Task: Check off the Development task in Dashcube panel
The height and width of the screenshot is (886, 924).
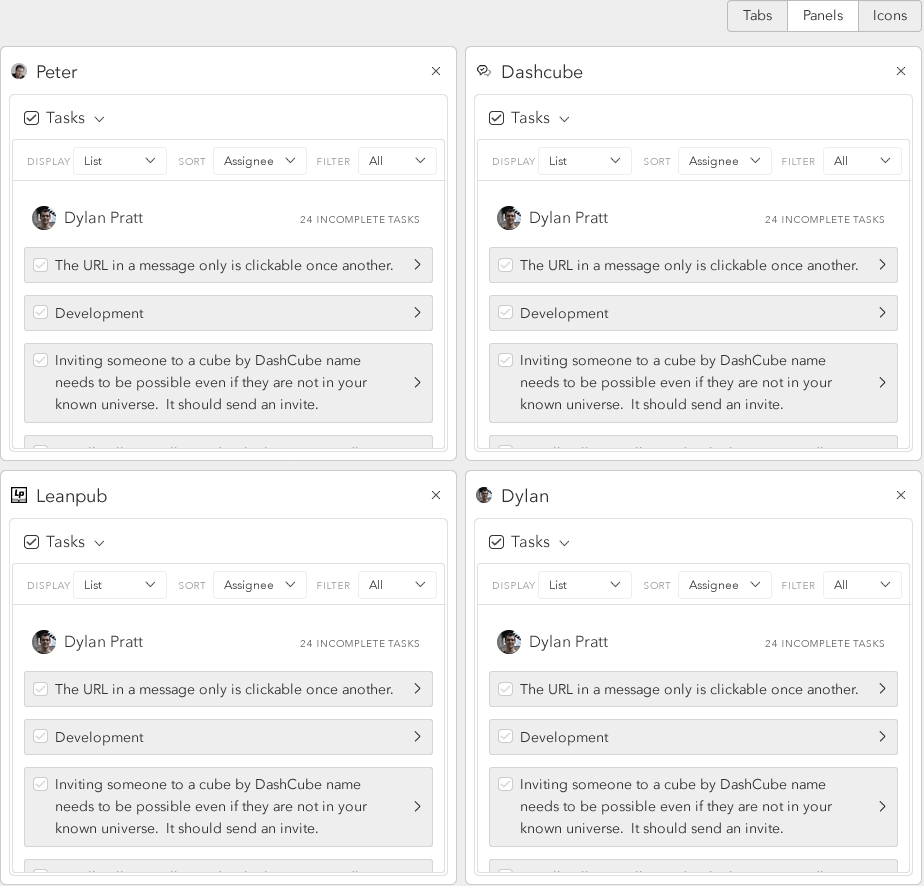Action: [x=505, y=313]
